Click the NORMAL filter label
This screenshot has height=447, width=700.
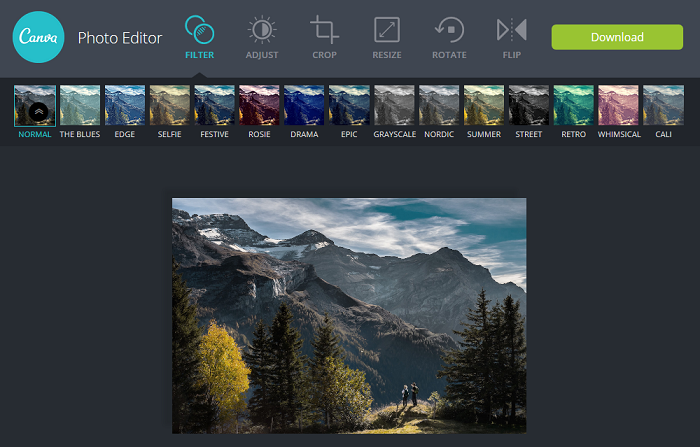[35, 134]
